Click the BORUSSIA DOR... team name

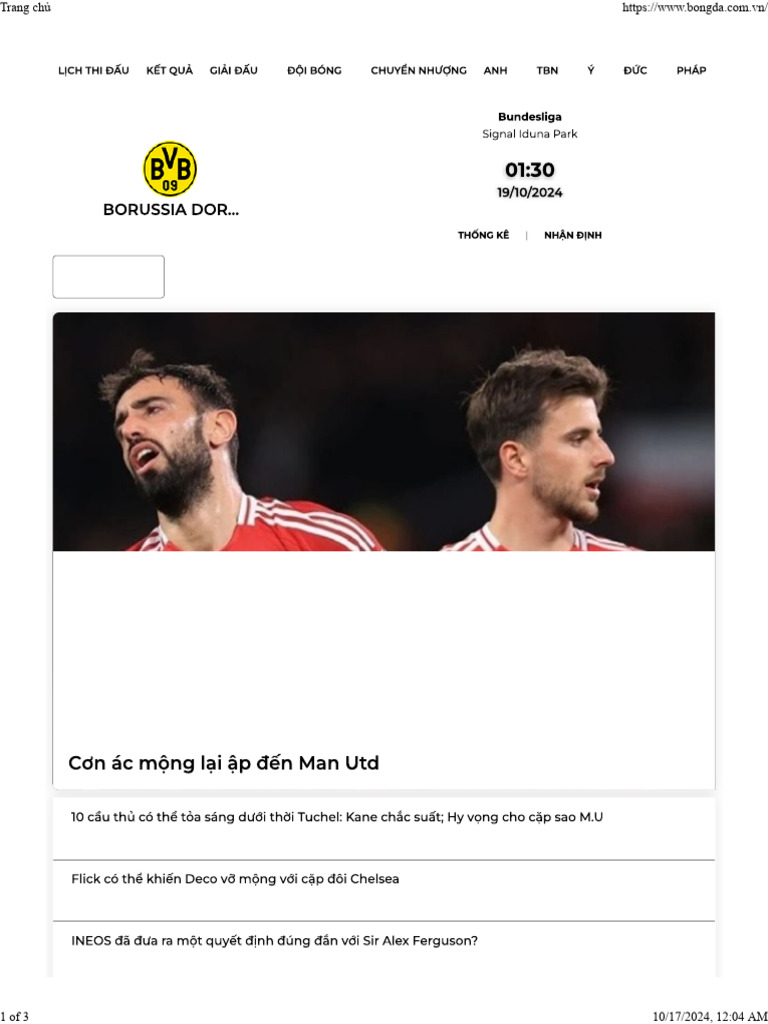pyautogui.click(x=171, y=210)
